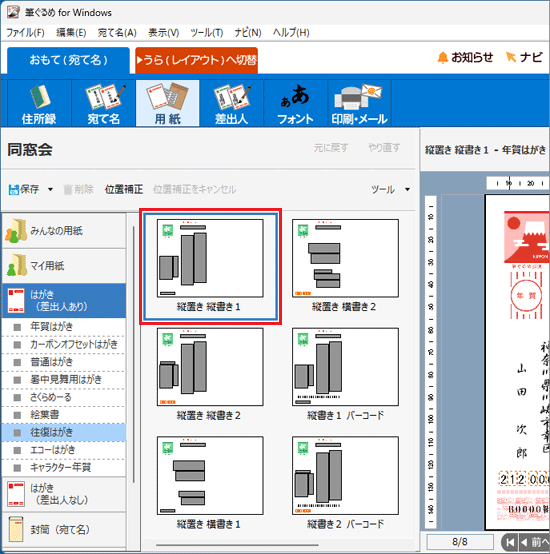This screenshot has width=550, height=554.
Task: Open the 住所録 address book toolbar icon
Action: click(39, 103)
